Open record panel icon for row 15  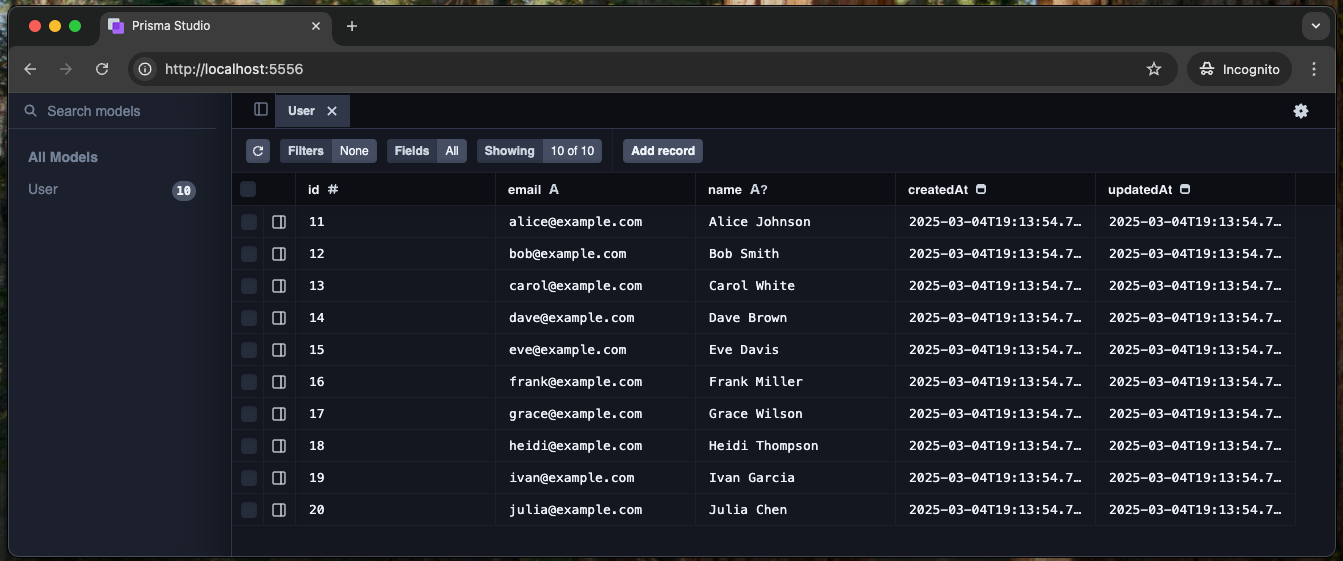pyautogui.click(x=279, y=350)
